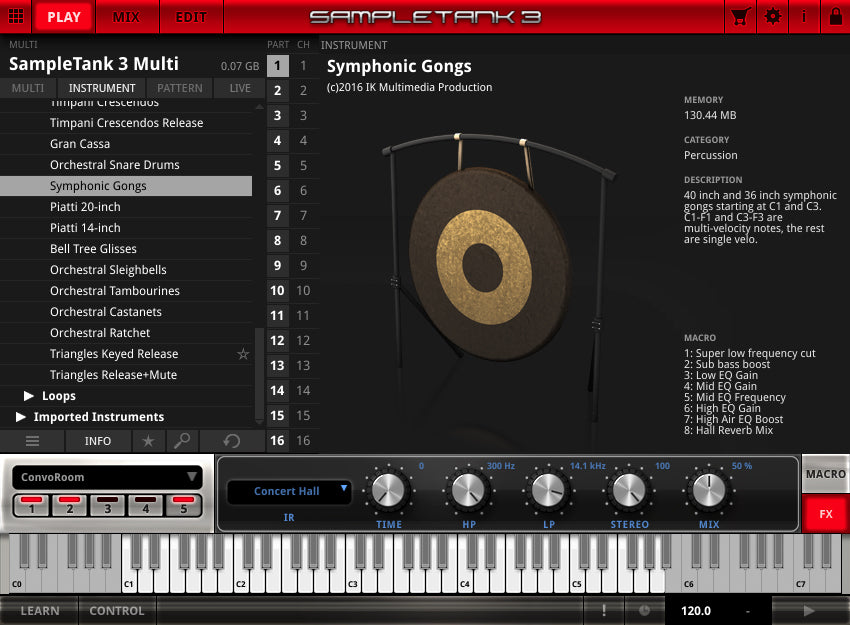Expand Imported Instruments
Image resolution: width=850 pixels, height=625 pixels.
[22, 417]
